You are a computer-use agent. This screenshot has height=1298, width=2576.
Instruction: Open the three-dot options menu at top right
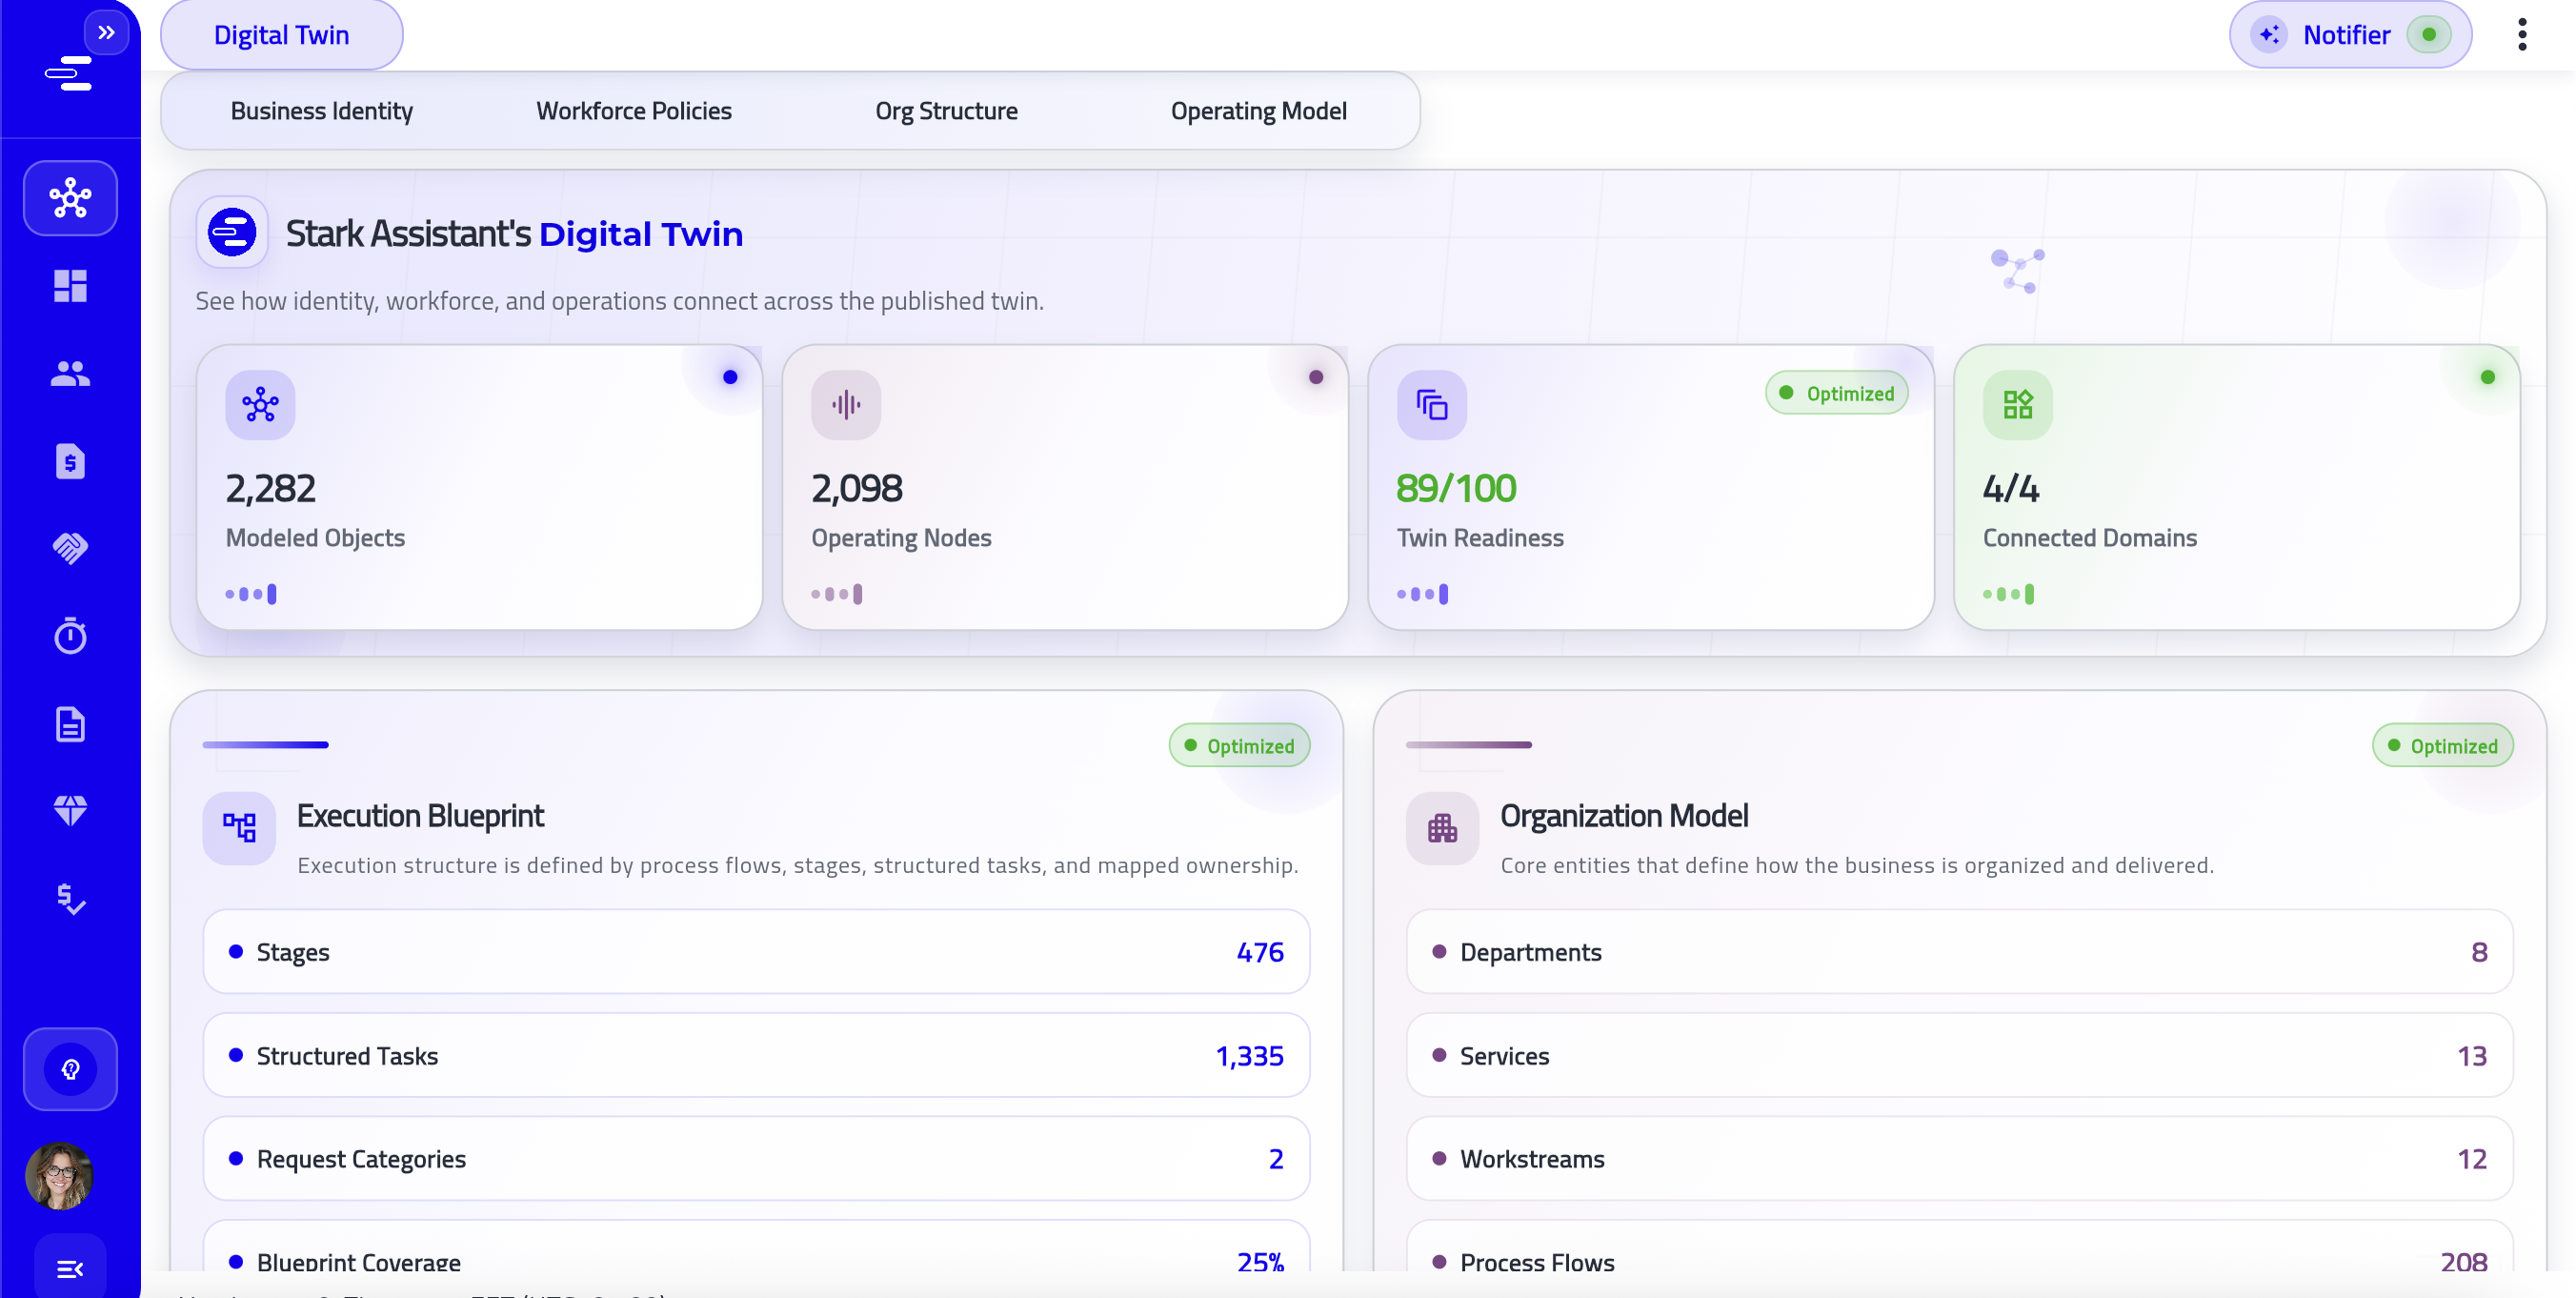pos(2524,34)
